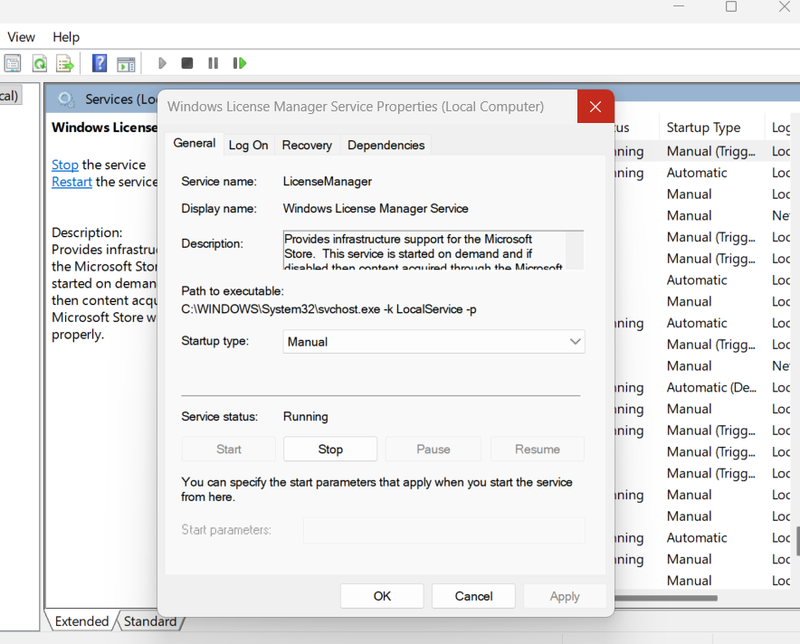This screenshot has width=800, height=644.
Task: Click the Start parameters input field
Action: click(444, 530)
